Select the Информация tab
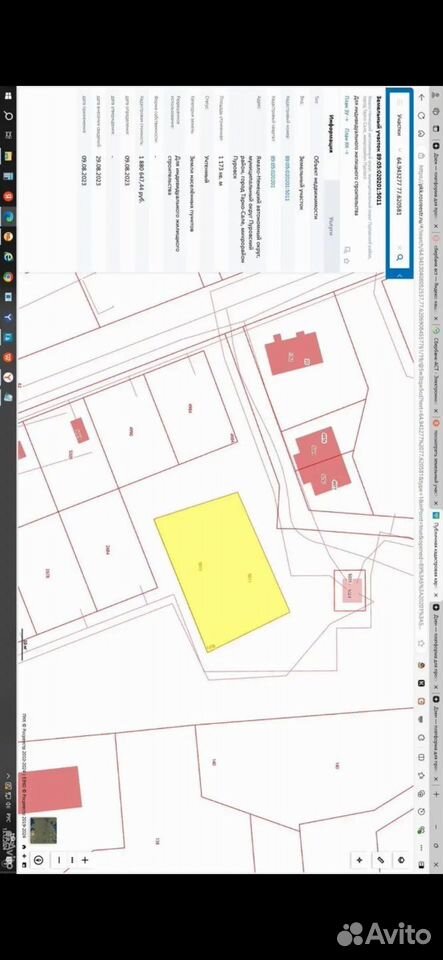Viewport: 443px width, 960px height. click(x=330, y=135)
